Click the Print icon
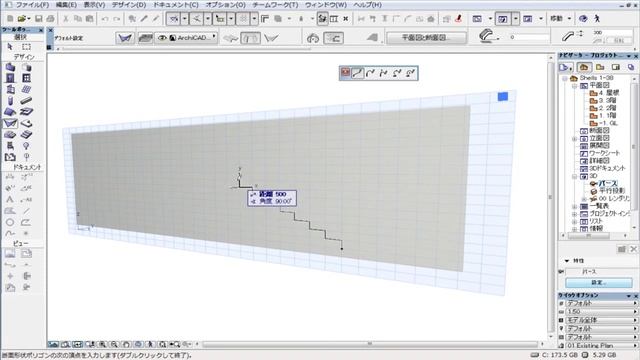 50,19
